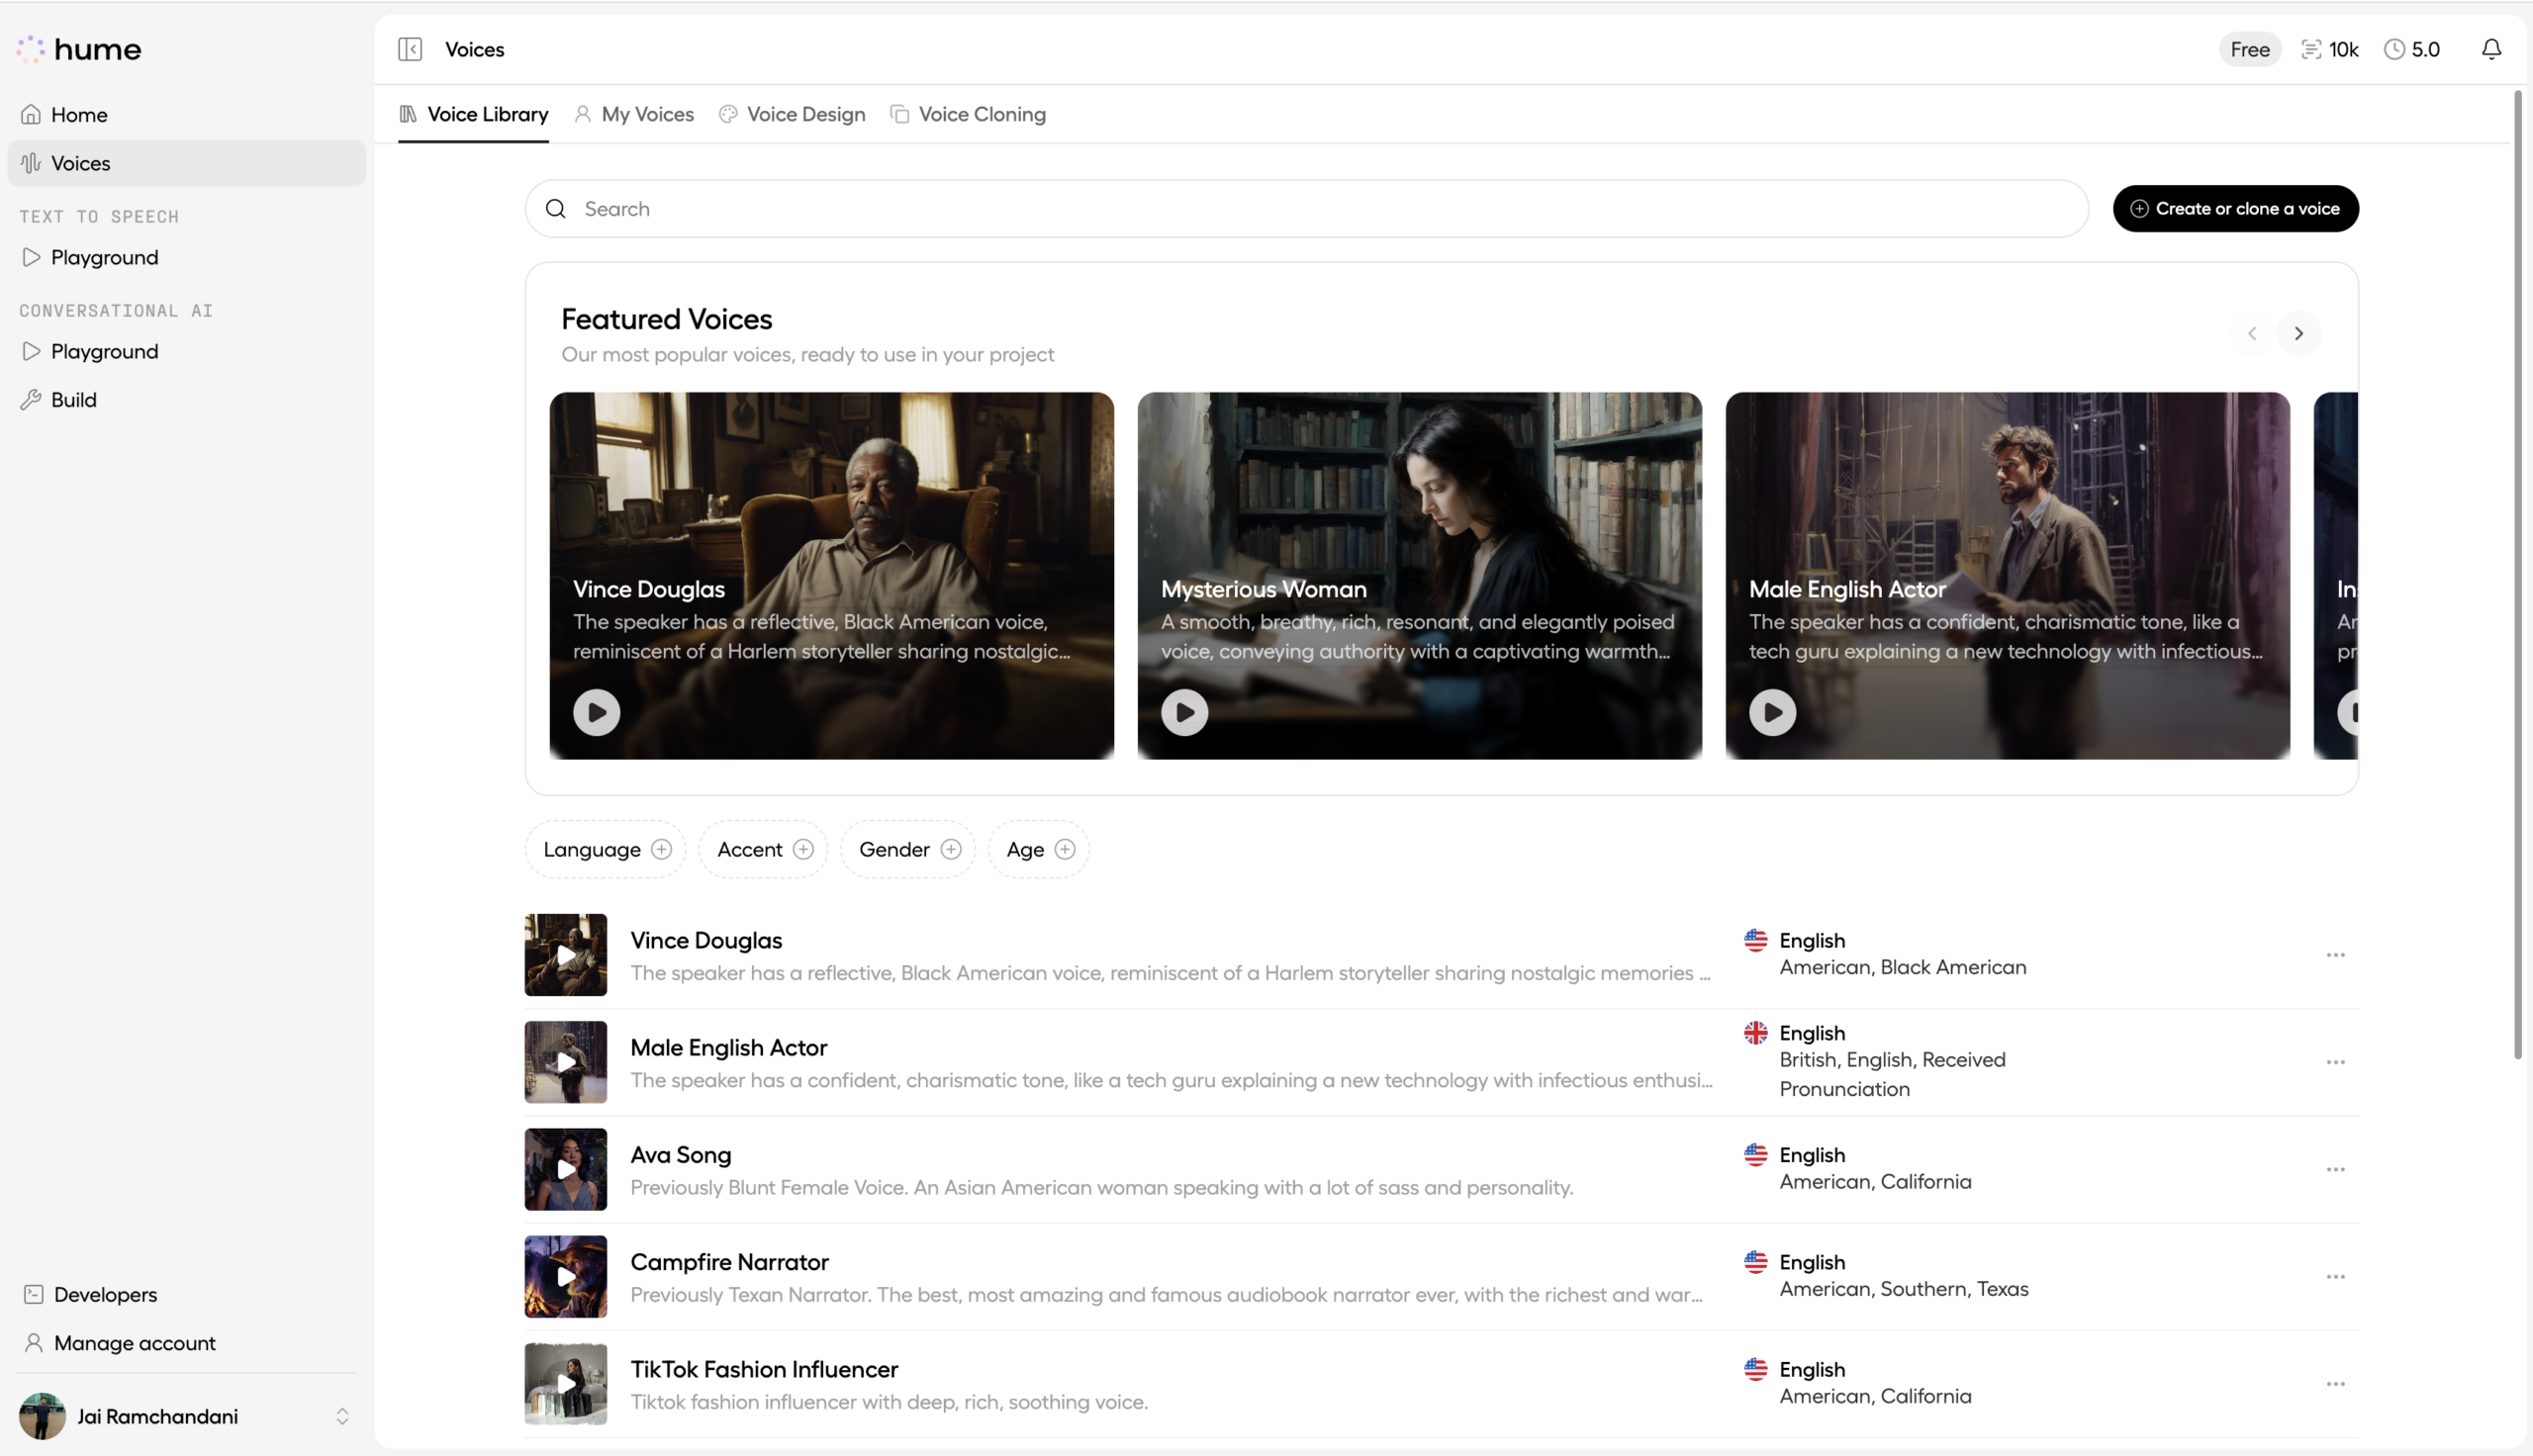
Task: Play TikTok Fashion Influencer sample
Action: 565,1384
